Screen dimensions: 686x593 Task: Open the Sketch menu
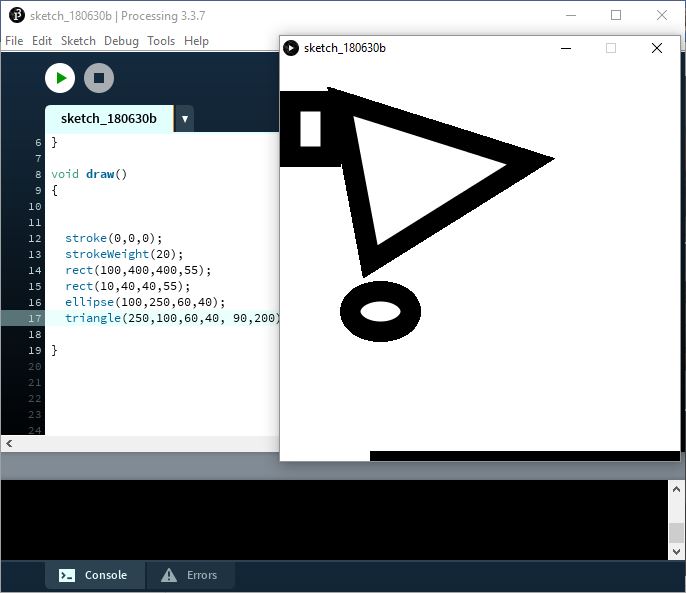pyautogui.click(x=78, y=41)
